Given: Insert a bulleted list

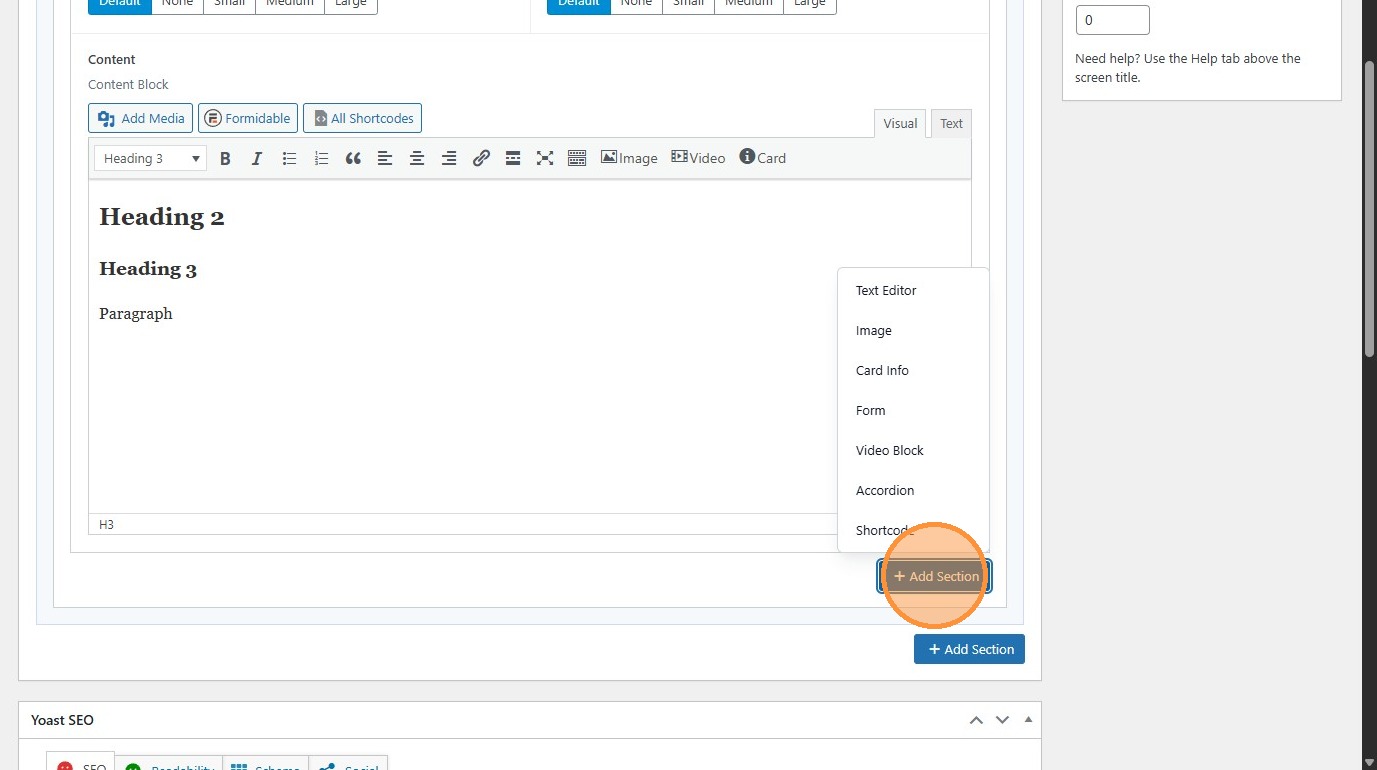Looking at the screenshot, I should click(x=289, y=158).
